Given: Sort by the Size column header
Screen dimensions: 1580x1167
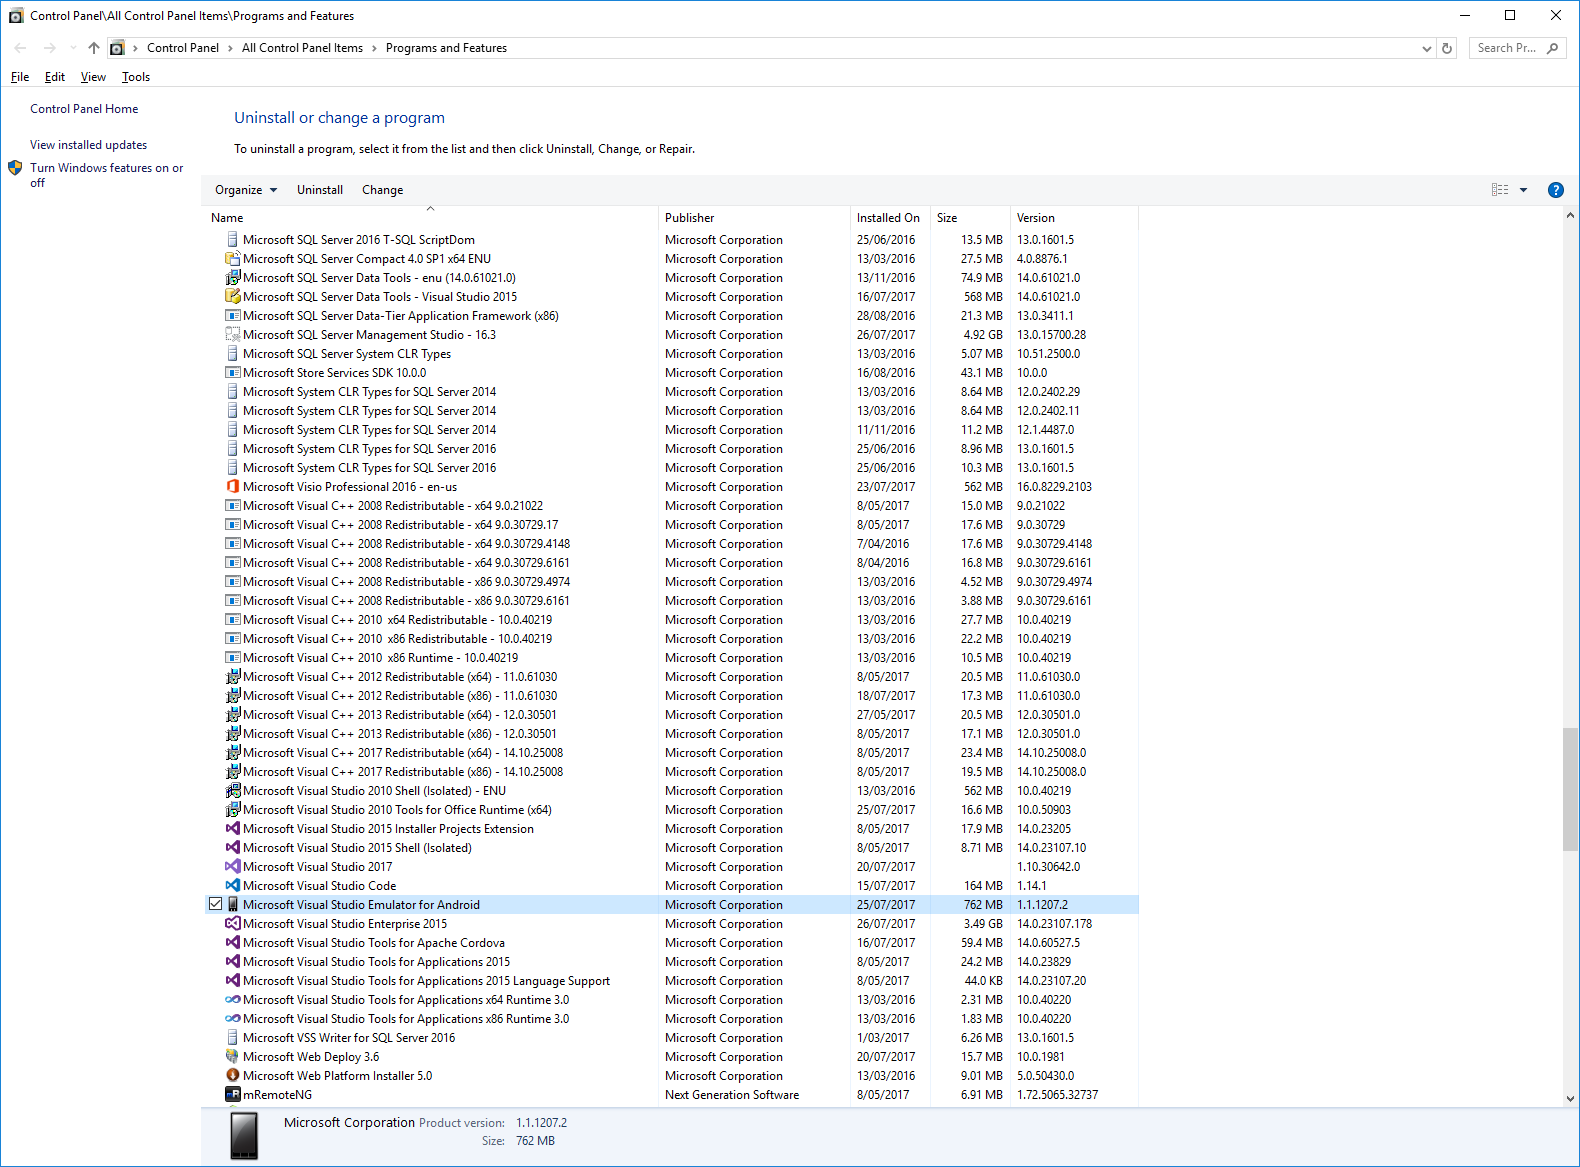Looking at the screenshot, I should pyautogui.click(x=969, y=218).
